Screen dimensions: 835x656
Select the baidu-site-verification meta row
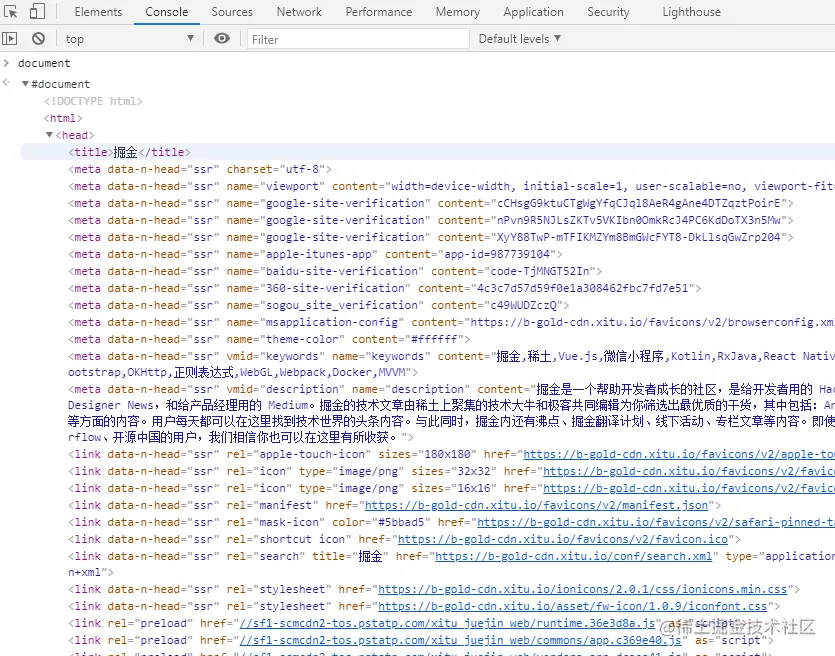[335, 271]
